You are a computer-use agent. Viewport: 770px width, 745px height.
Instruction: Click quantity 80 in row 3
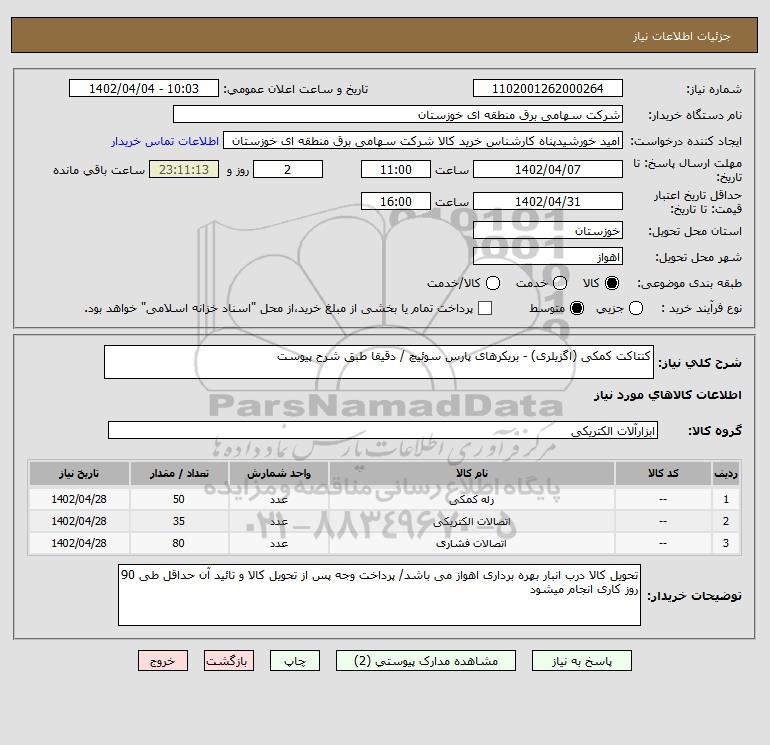pos(179,543)
